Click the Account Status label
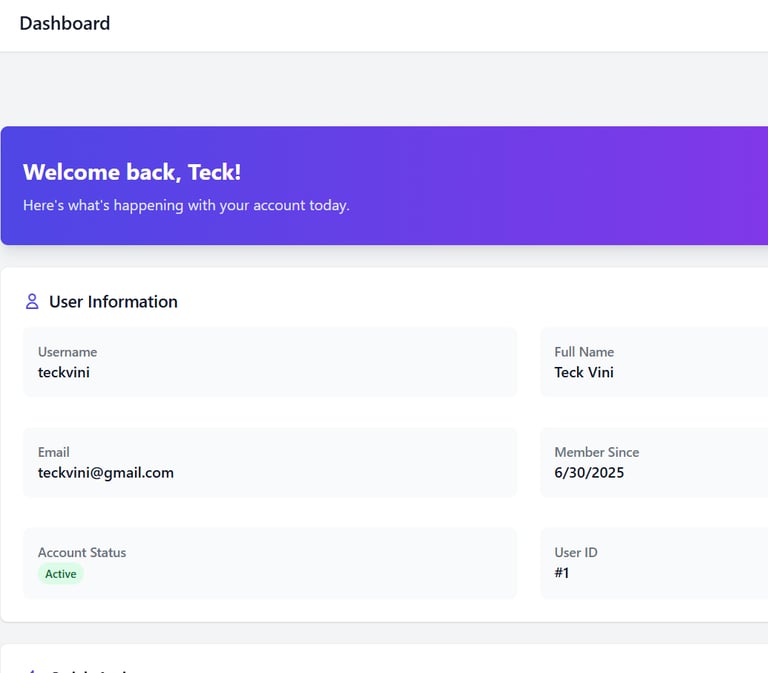The height and width of the screenshot is (673, 768). point(82,553)
